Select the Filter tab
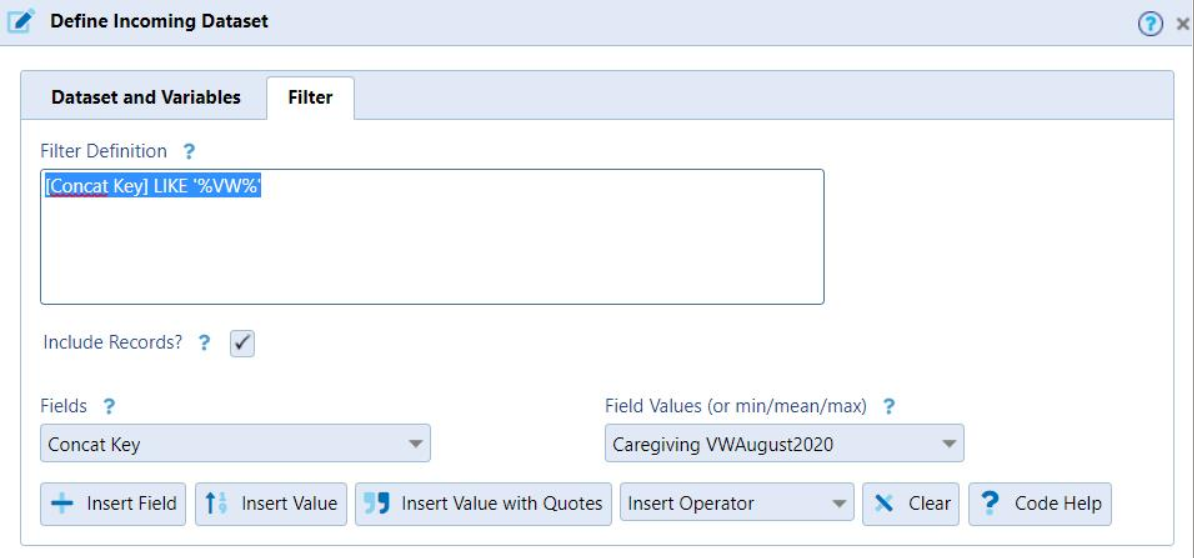Image resolution: width=1194 pixels, height=558 pixels. pyautogui.click(x=310, y=98)
